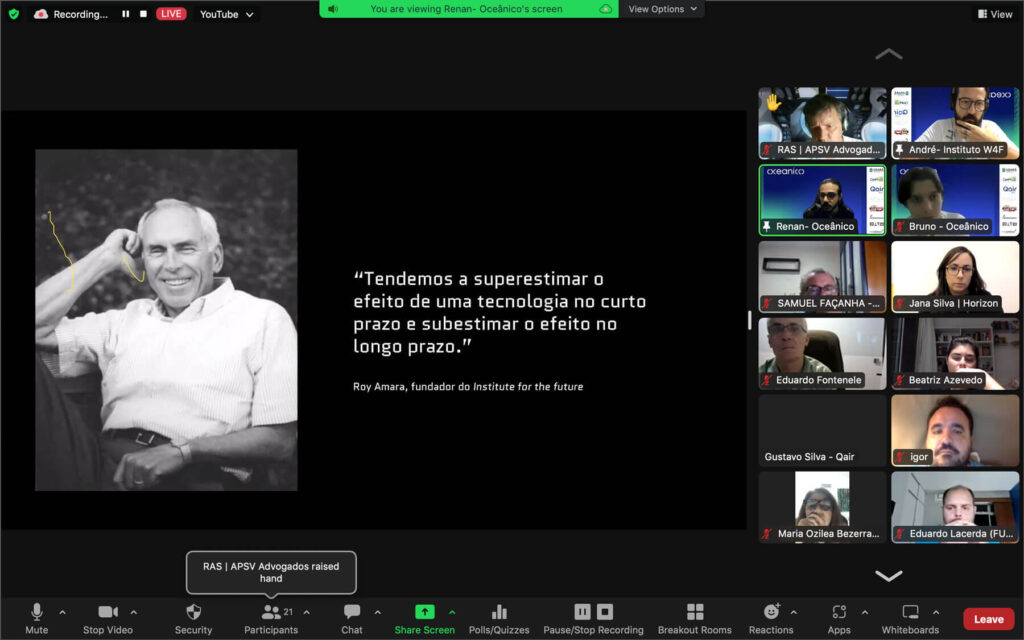
Task: Open Breakout Rooms
Action: [x=695, y=612]
